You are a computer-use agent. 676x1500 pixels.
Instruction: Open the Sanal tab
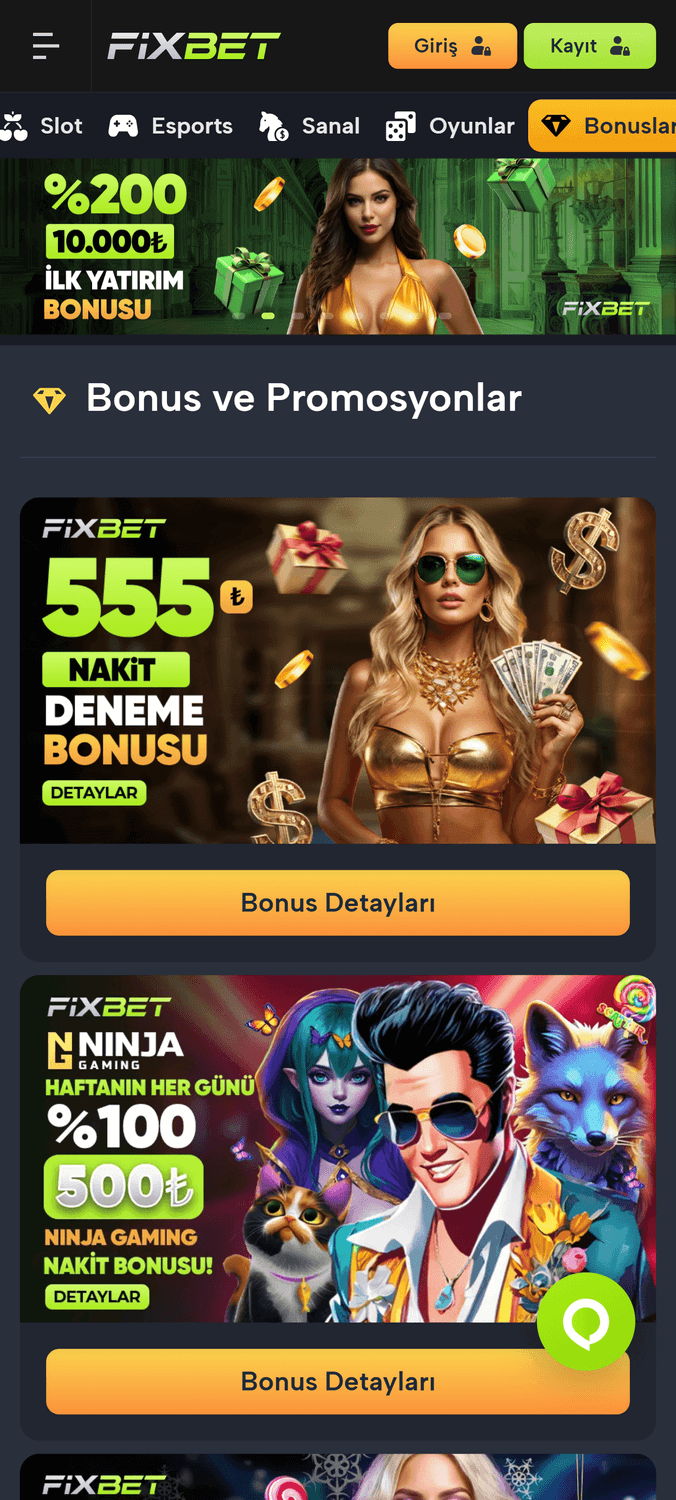[309, 126]
